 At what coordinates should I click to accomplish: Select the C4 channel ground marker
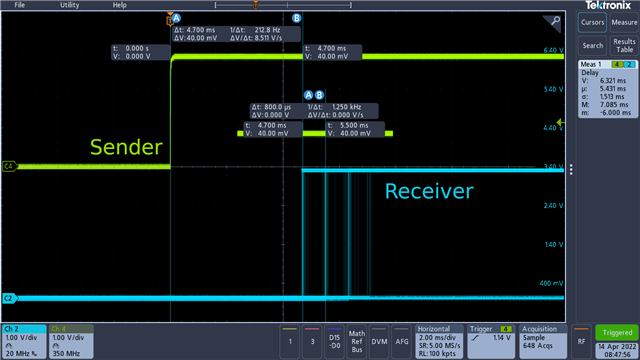[10, 166]
